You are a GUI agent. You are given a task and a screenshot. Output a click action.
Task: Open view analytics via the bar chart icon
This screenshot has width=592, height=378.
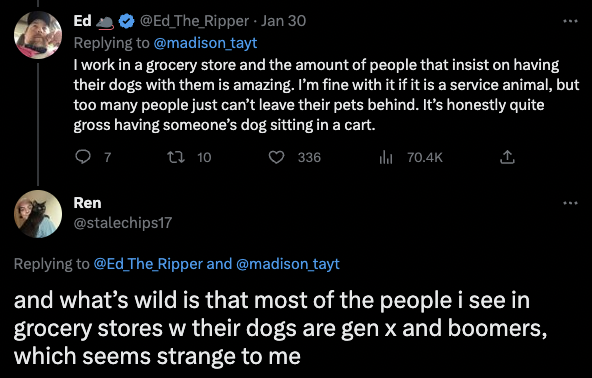[x=385, y=157]
